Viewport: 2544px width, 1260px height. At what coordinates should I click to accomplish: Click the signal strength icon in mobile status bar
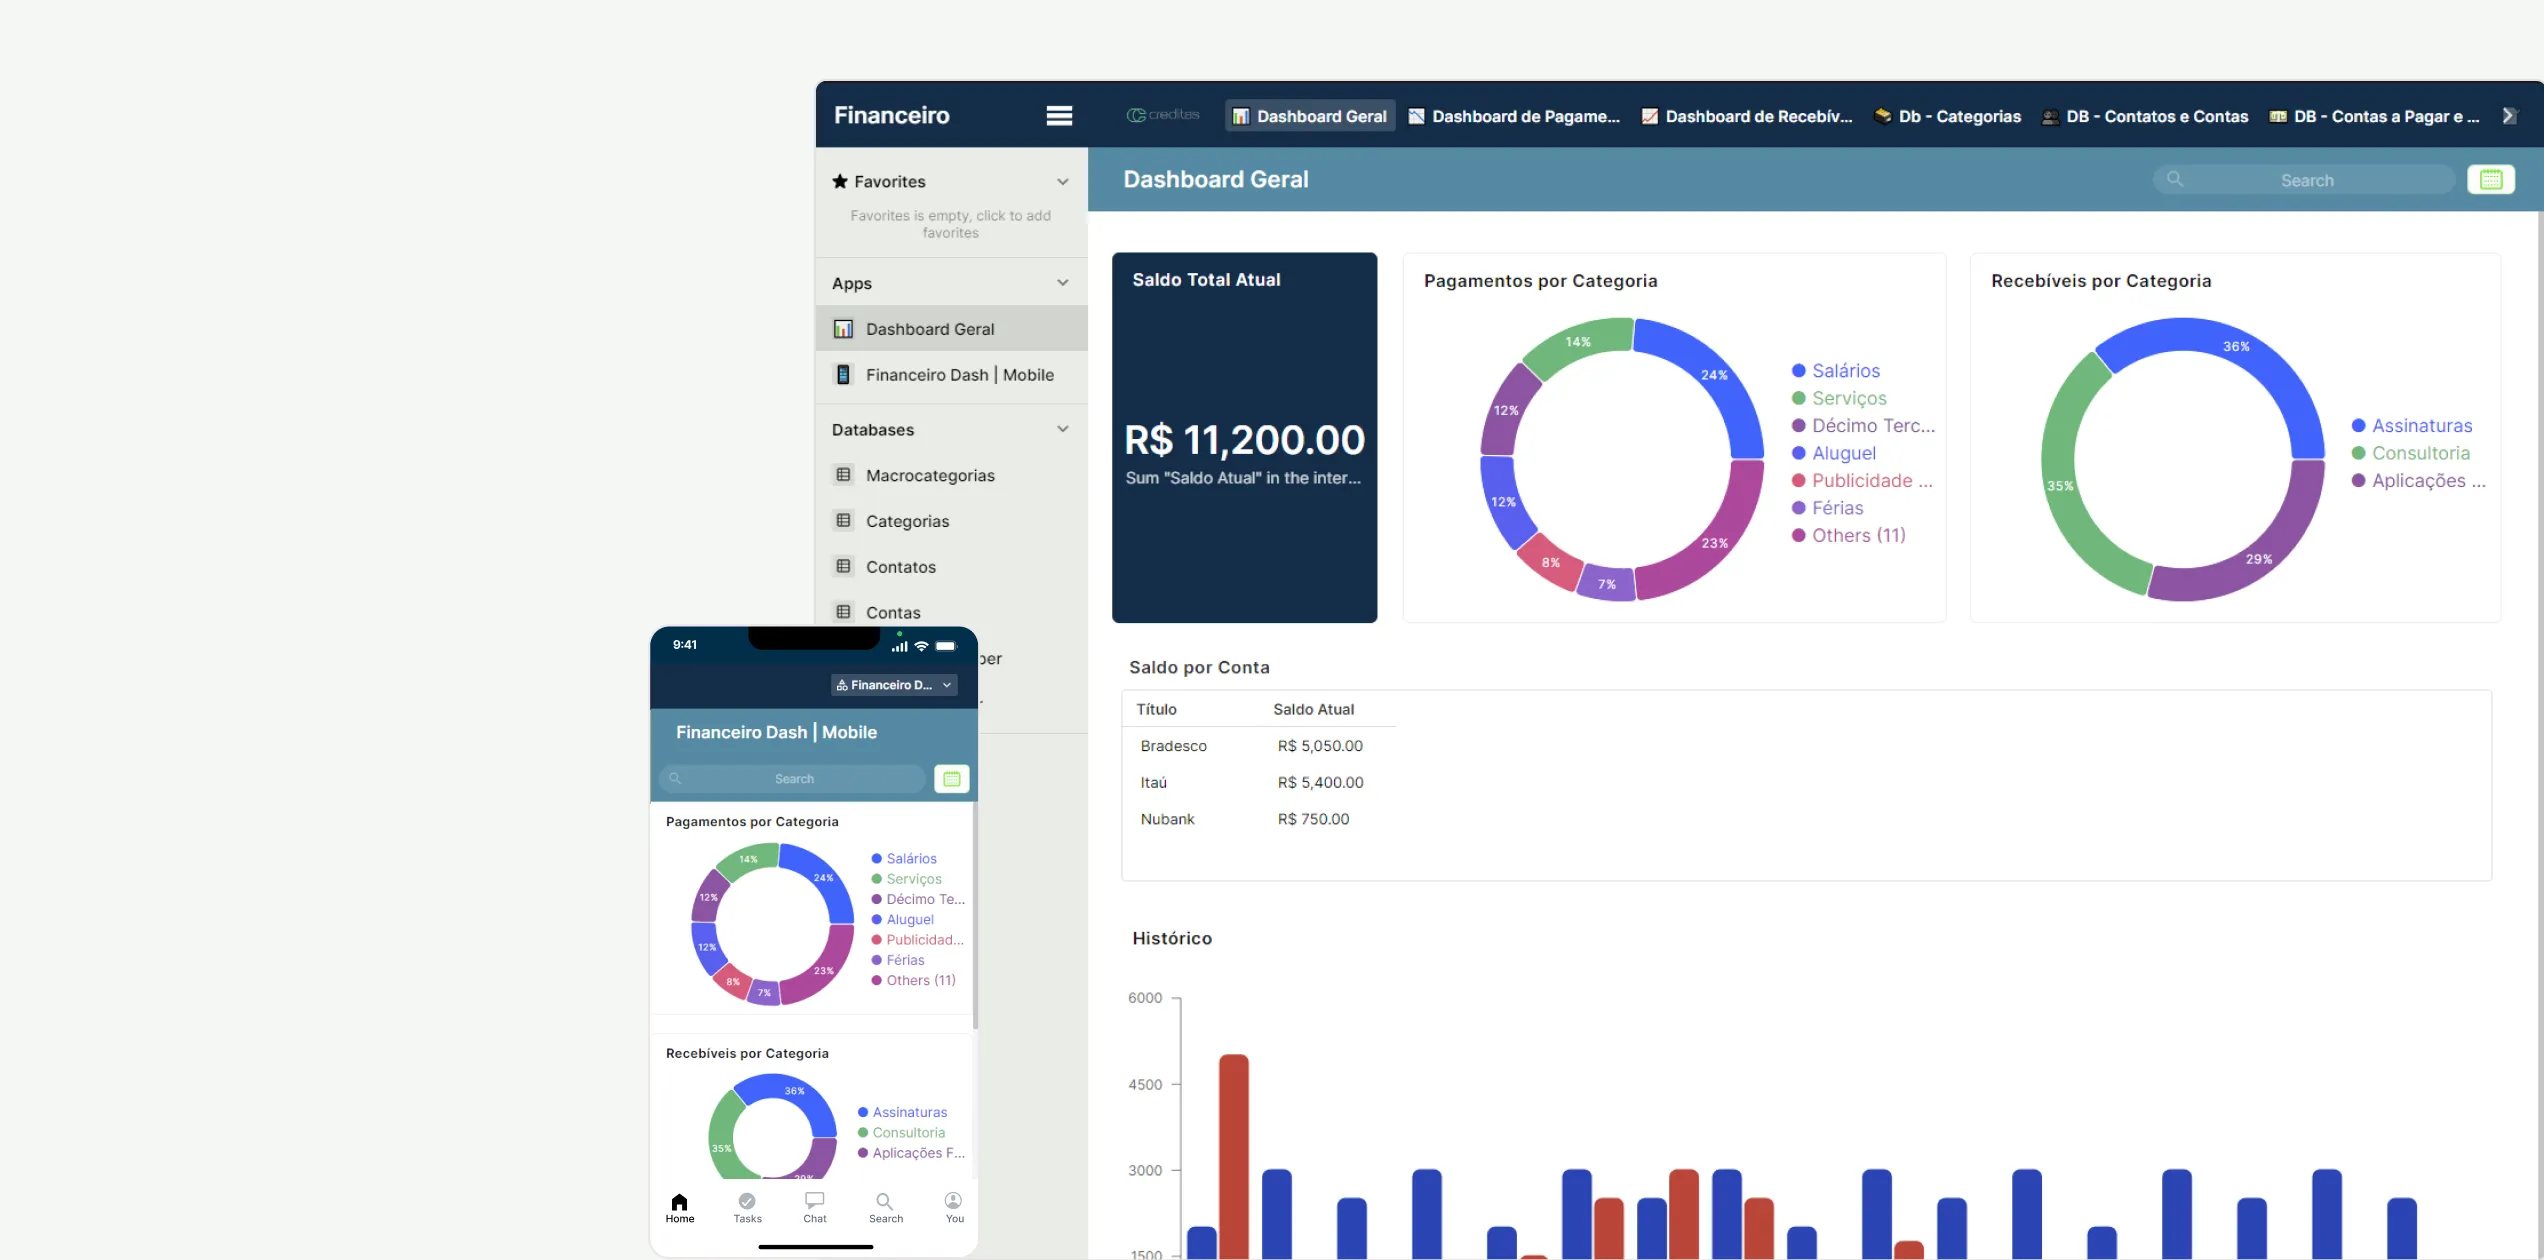pyautogui.click(x=900, y=646)
